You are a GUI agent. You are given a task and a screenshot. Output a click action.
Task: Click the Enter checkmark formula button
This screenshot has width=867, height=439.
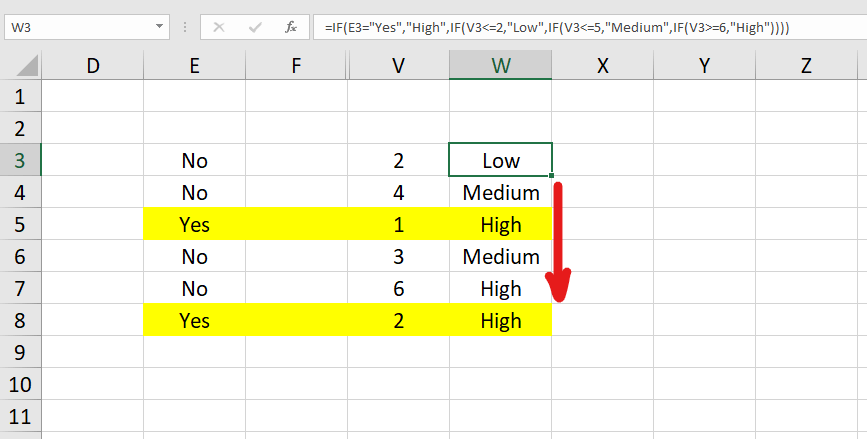pyautogui.click(x=255, y=27)
